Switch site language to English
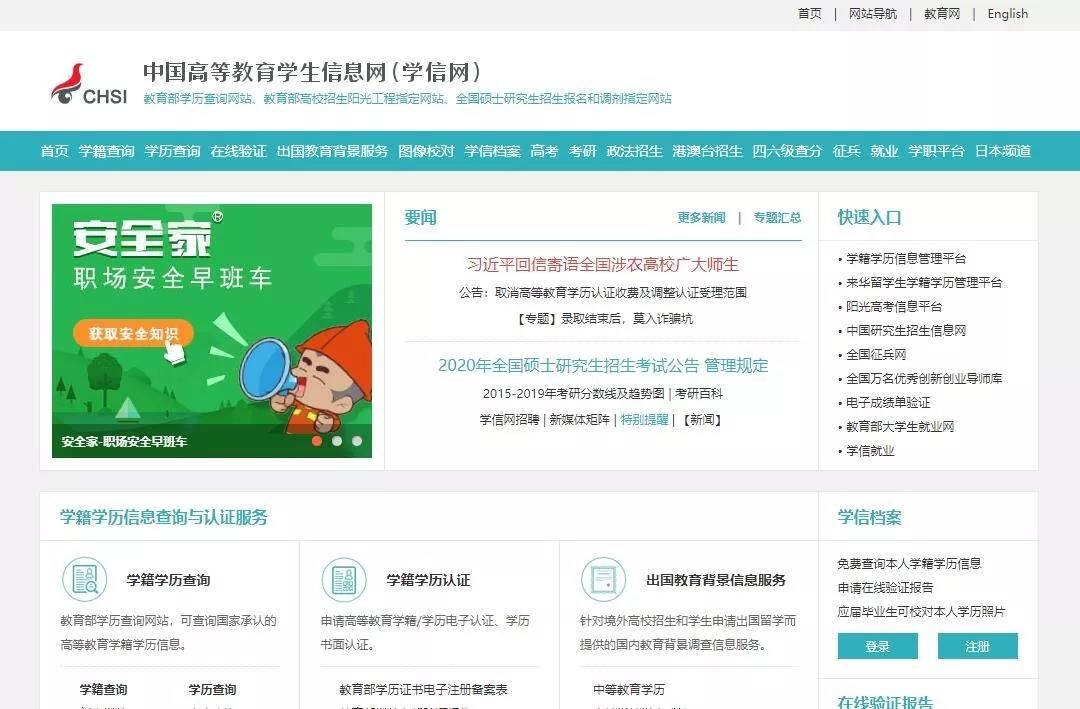This screenshot has width=1080, height=709. click(x=1007, y=14)
